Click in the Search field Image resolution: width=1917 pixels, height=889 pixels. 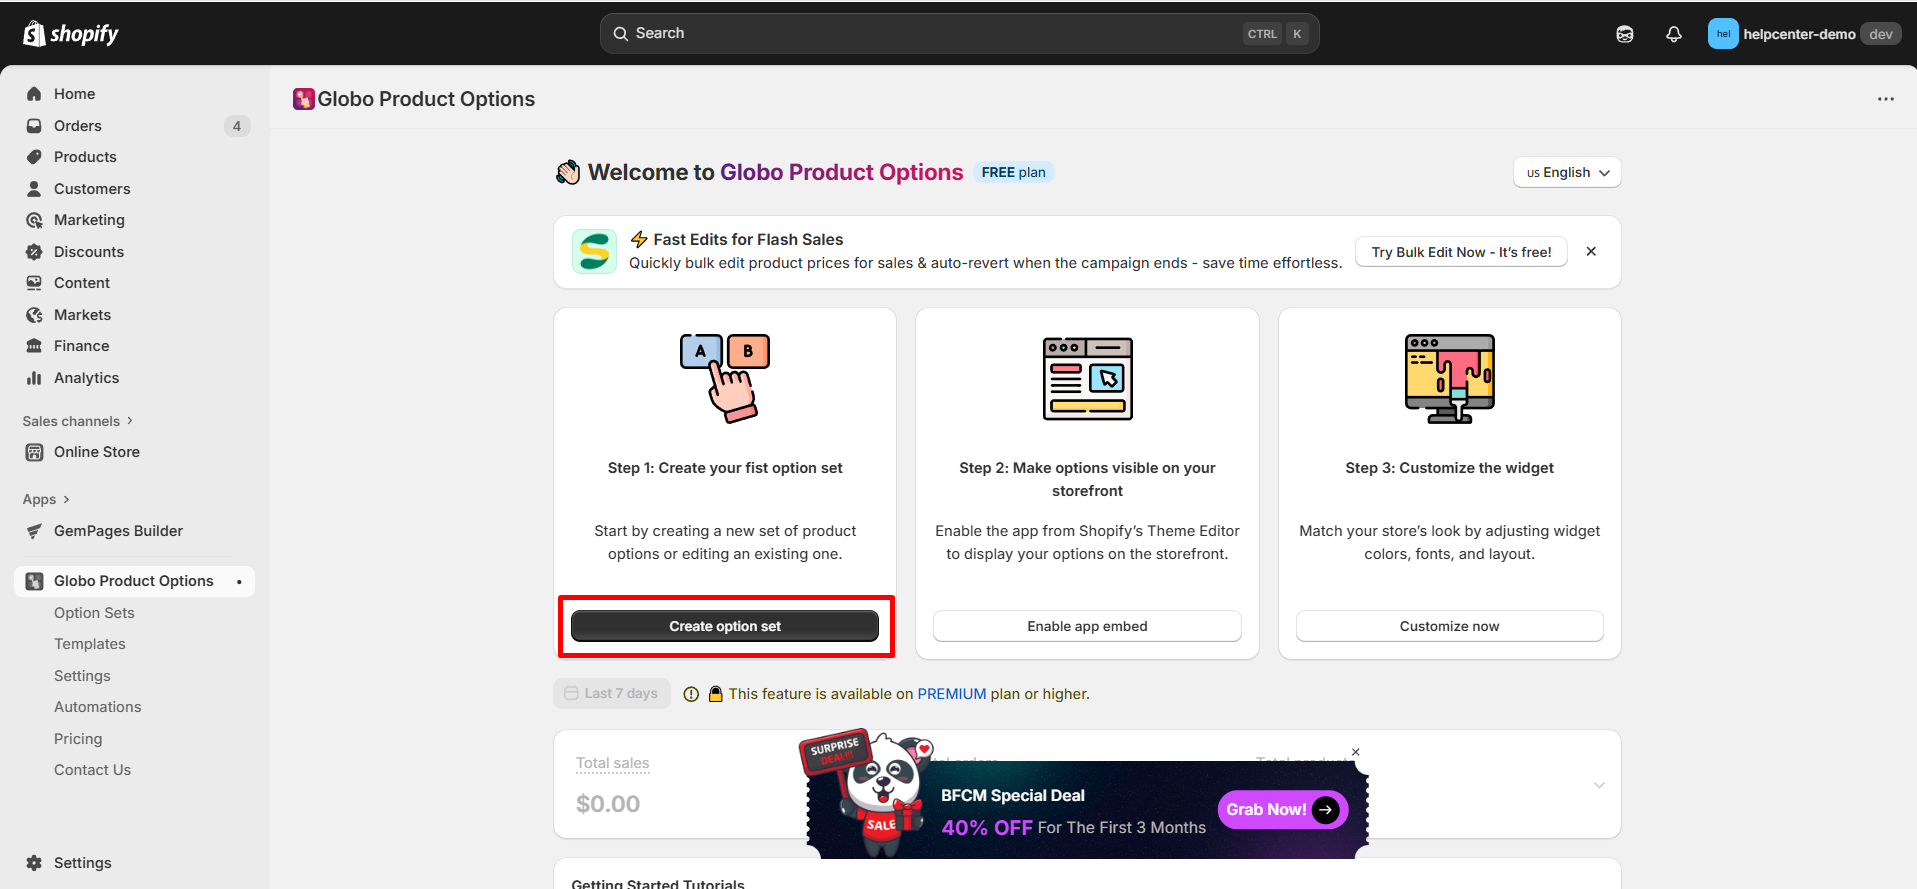click(x=930, y=34)
